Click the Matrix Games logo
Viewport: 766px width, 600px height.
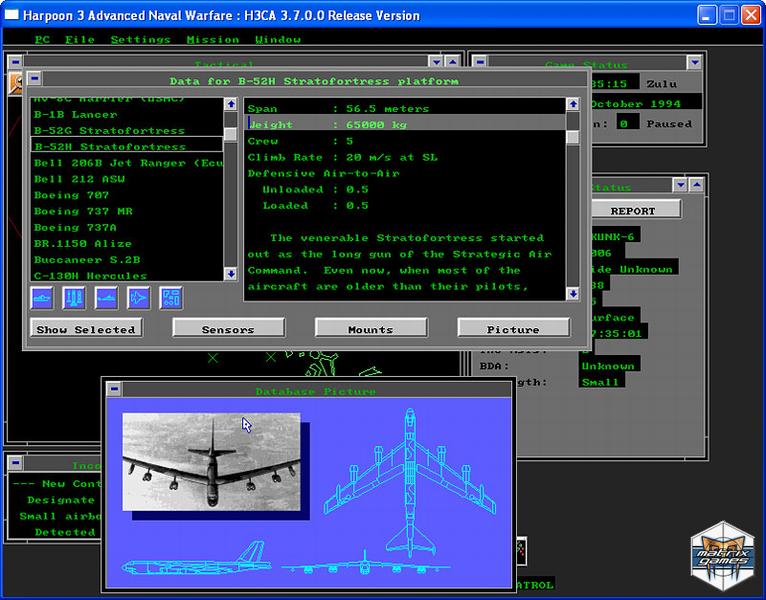click(x=720, y=553)
